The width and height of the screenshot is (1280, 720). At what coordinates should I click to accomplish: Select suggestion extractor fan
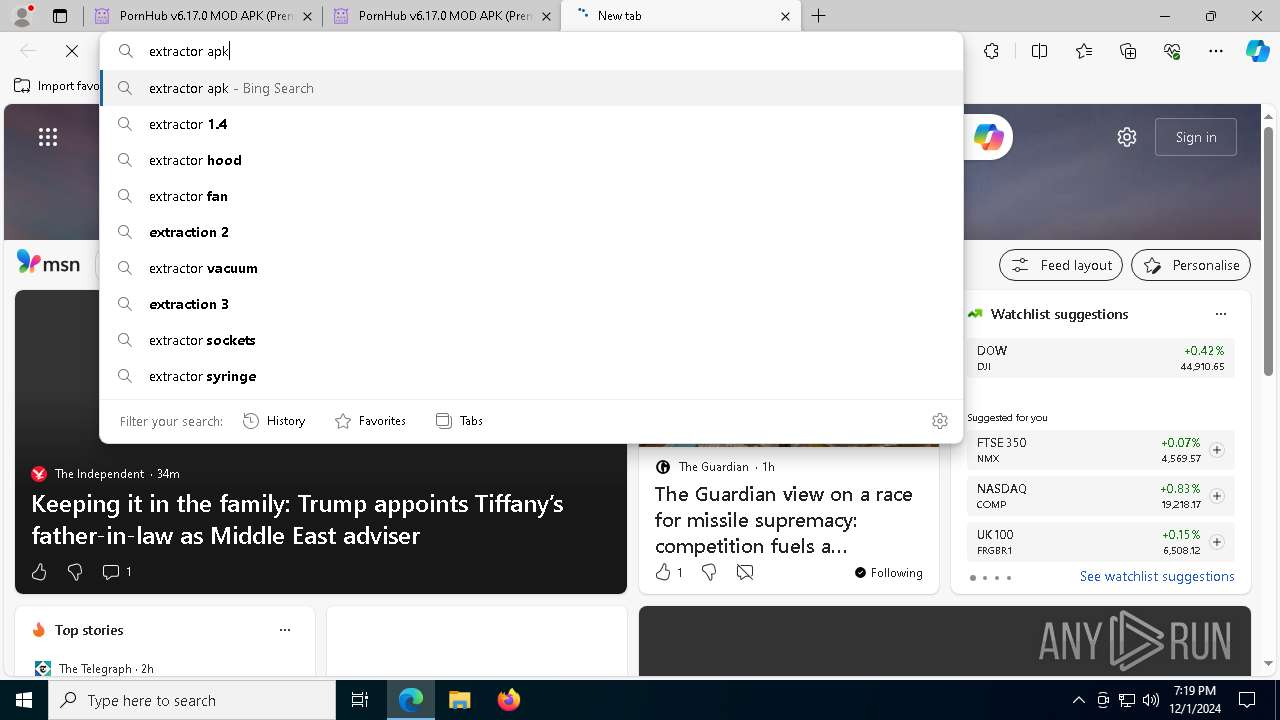(531, 196)
